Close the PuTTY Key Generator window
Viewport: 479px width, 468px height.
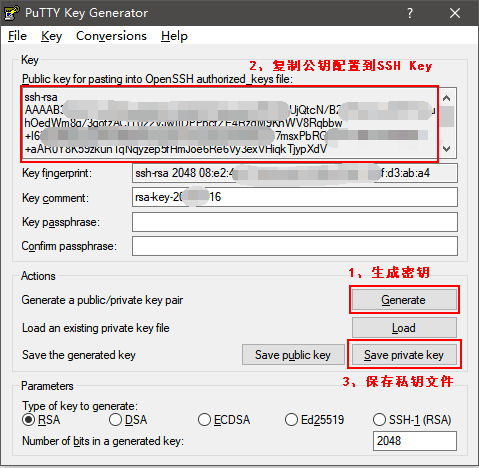click(x=455, y=13)
